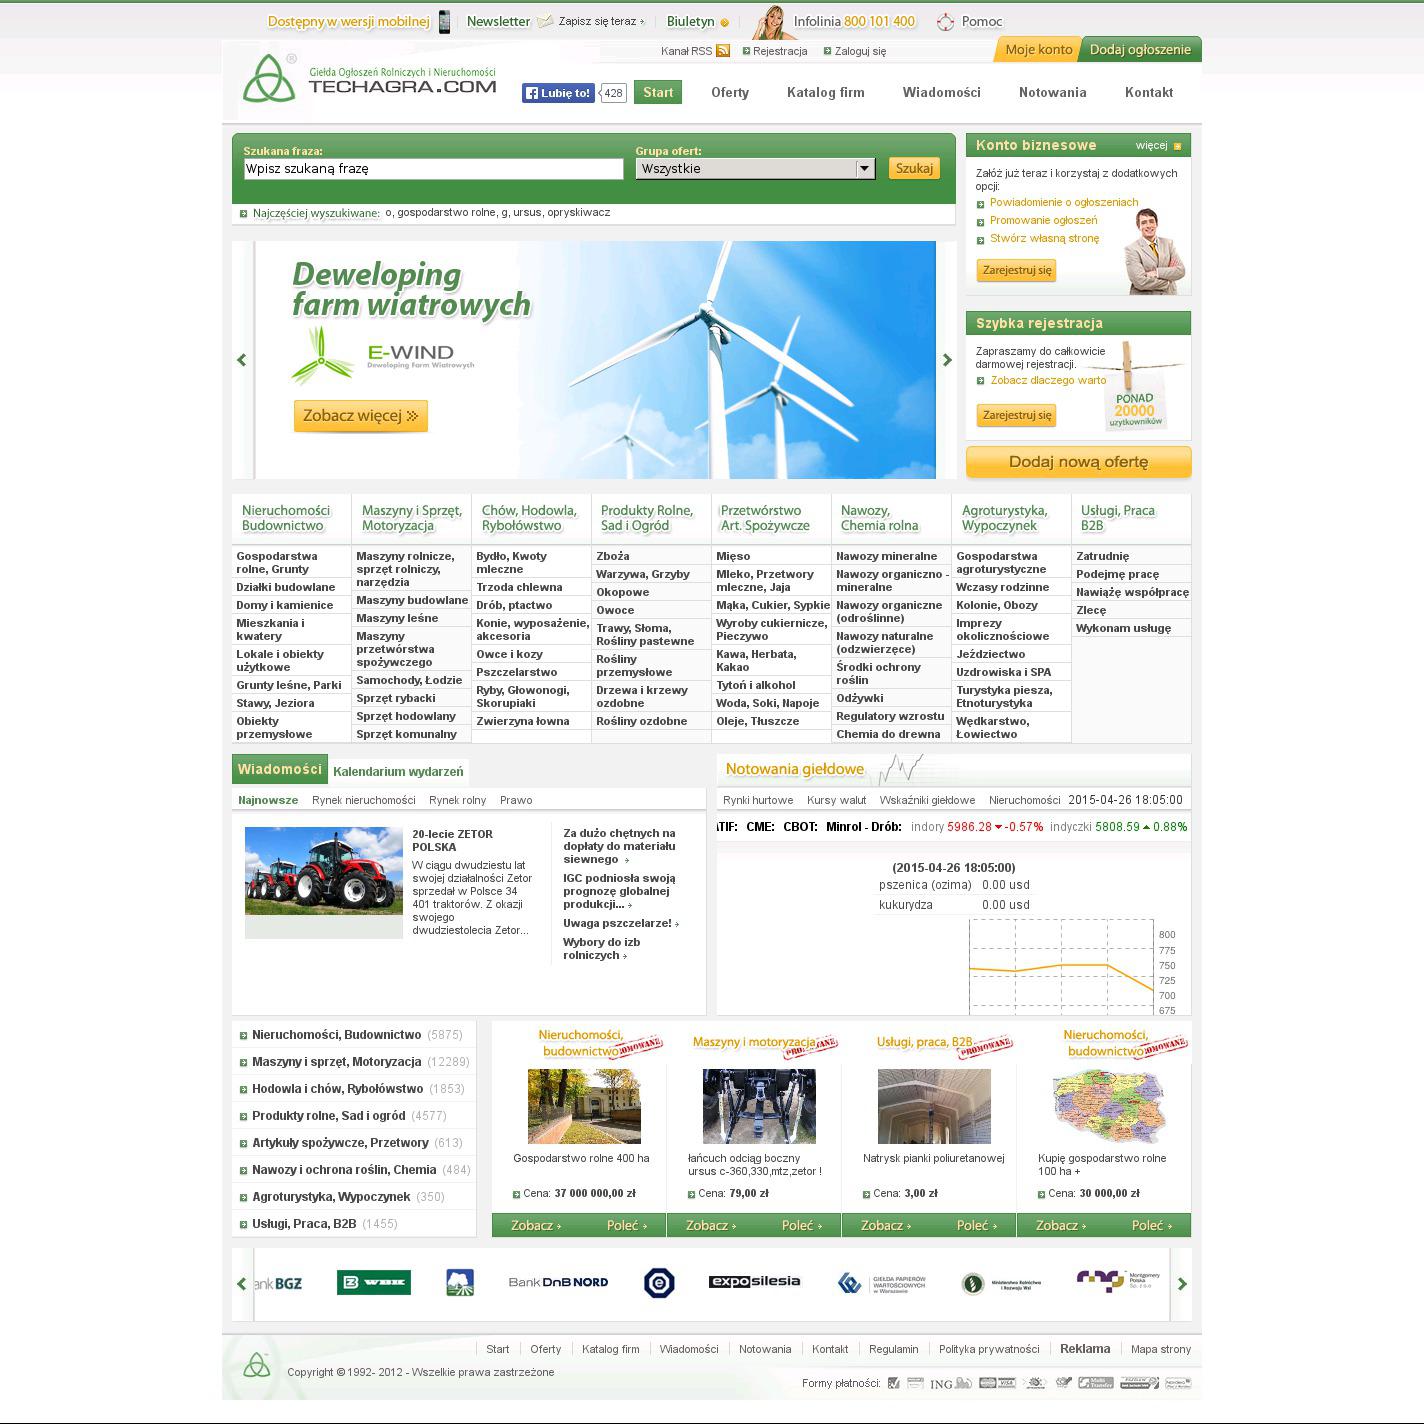Viewport: 1424px width, 1424px height.
Task: Click the Pomoc lifebuoy icon
Action: coord(945,22)
